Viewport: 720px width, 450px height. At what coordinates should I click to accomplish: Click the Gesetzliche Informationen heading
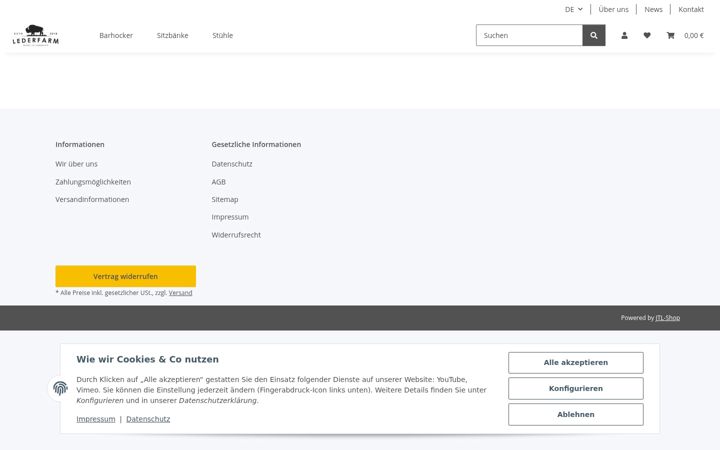256,144
